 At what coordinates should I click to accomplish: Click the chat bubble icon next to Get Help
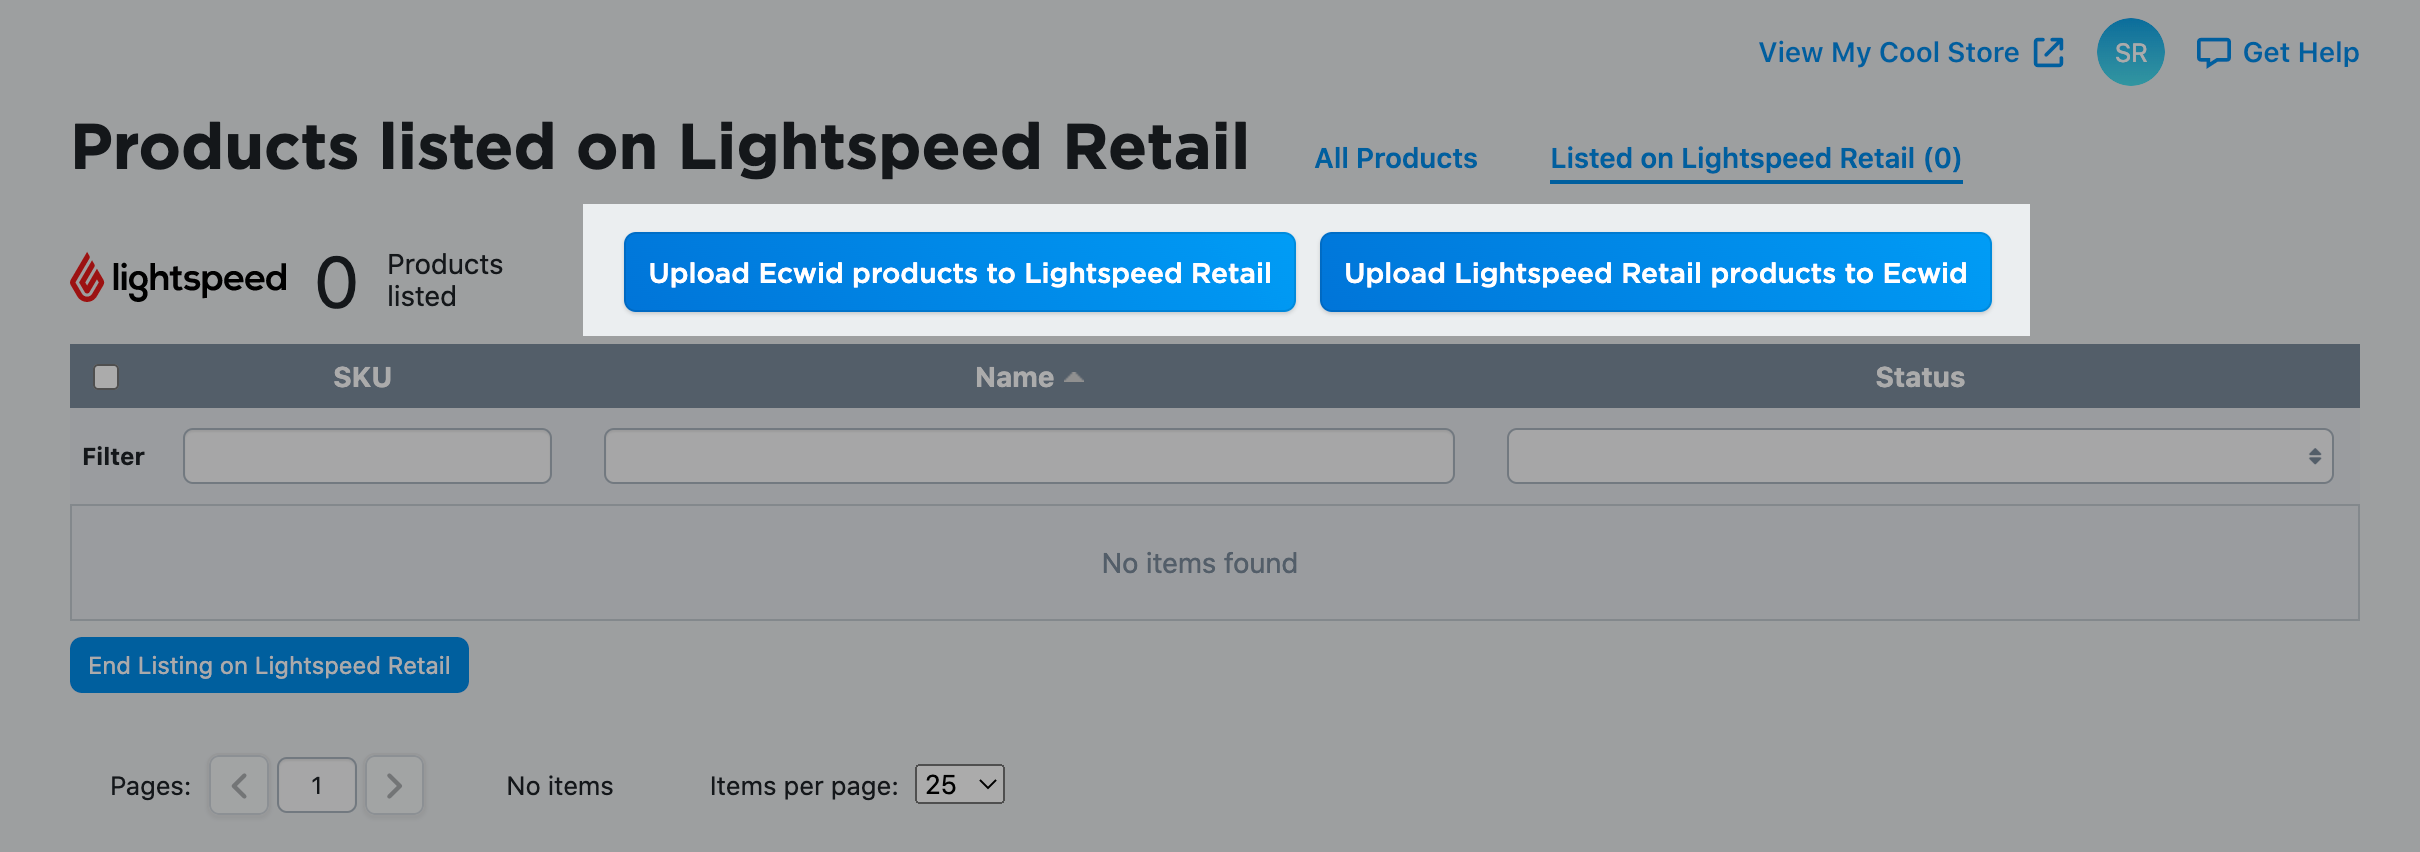pos(2213,53)
